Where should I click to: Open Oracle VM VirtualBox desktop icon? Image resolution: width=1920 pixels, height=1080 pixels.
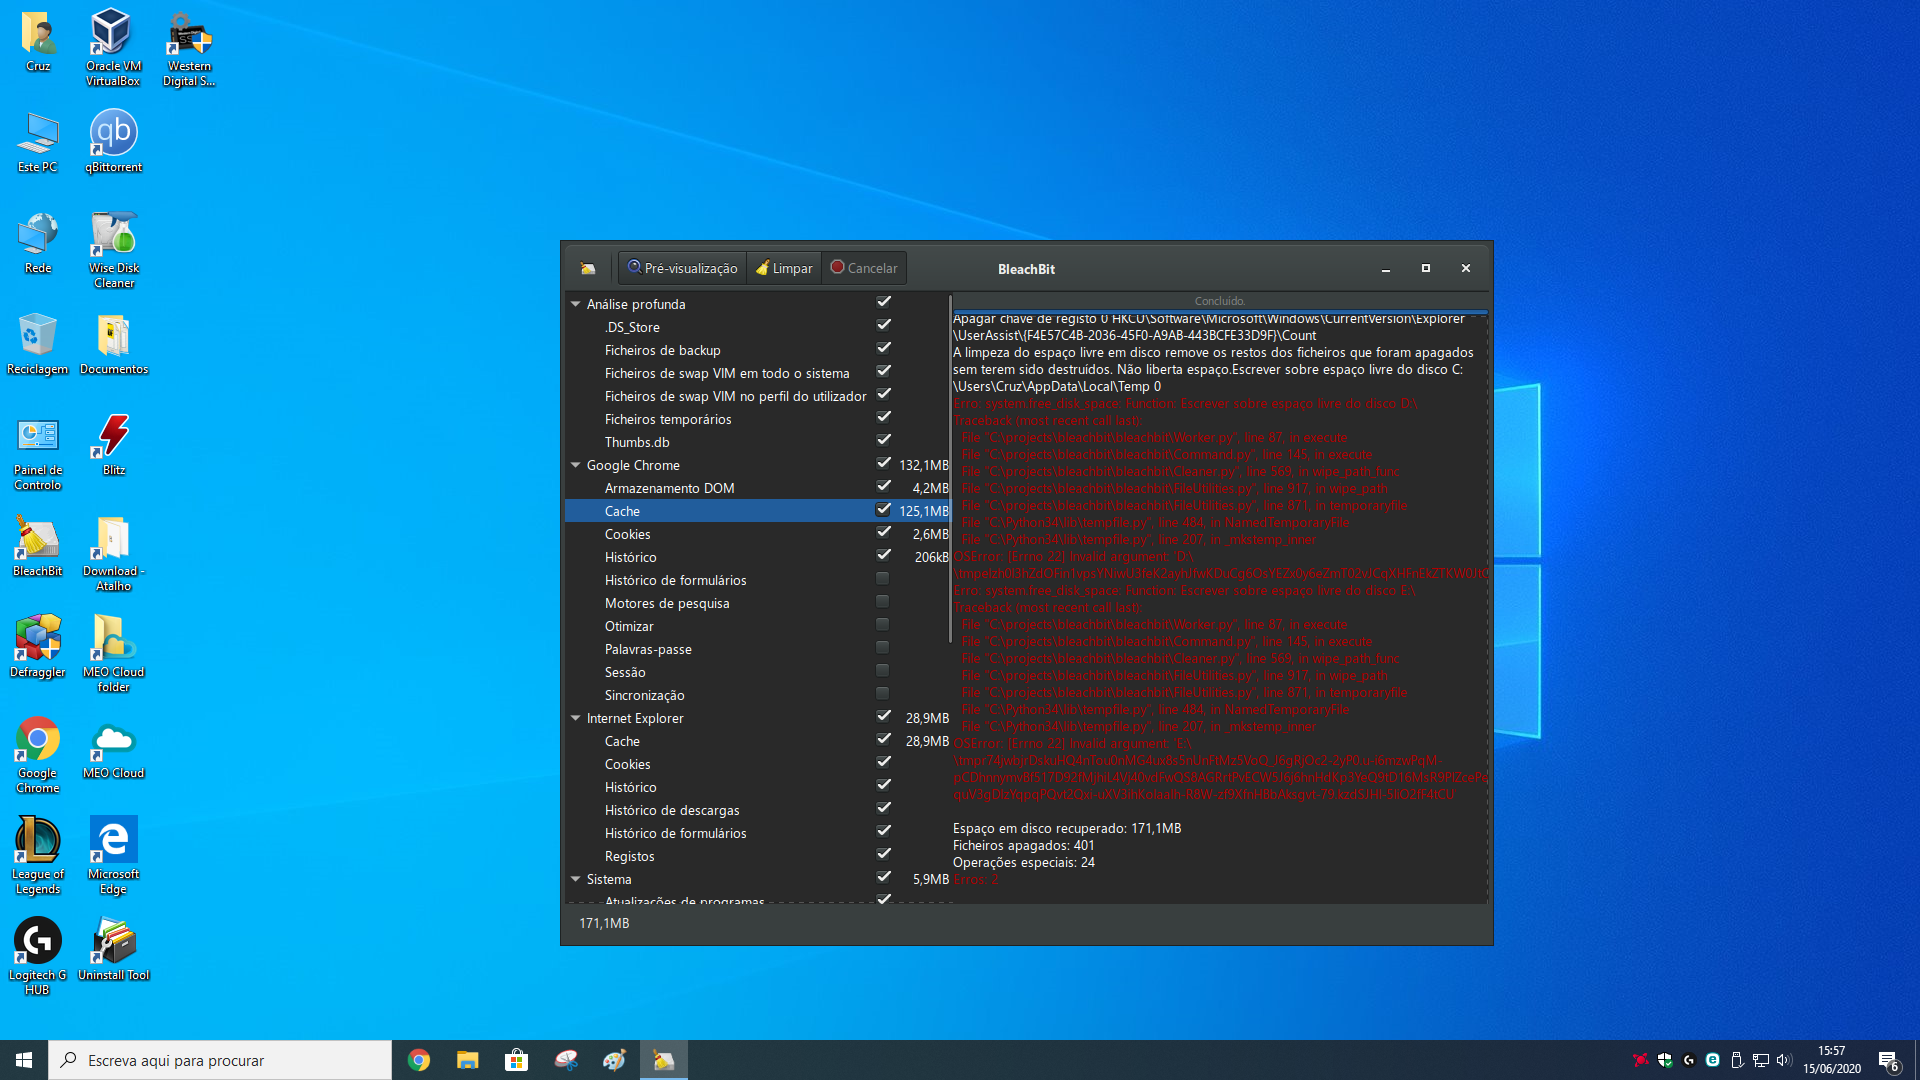pyautogui.click(x=113, y=47)
